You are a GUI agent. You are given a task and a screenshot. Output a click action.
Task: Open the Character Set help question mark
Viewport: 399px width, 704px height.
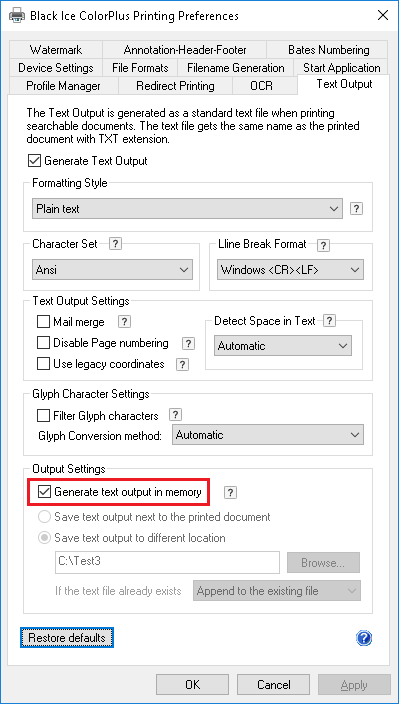click(116, 244)
